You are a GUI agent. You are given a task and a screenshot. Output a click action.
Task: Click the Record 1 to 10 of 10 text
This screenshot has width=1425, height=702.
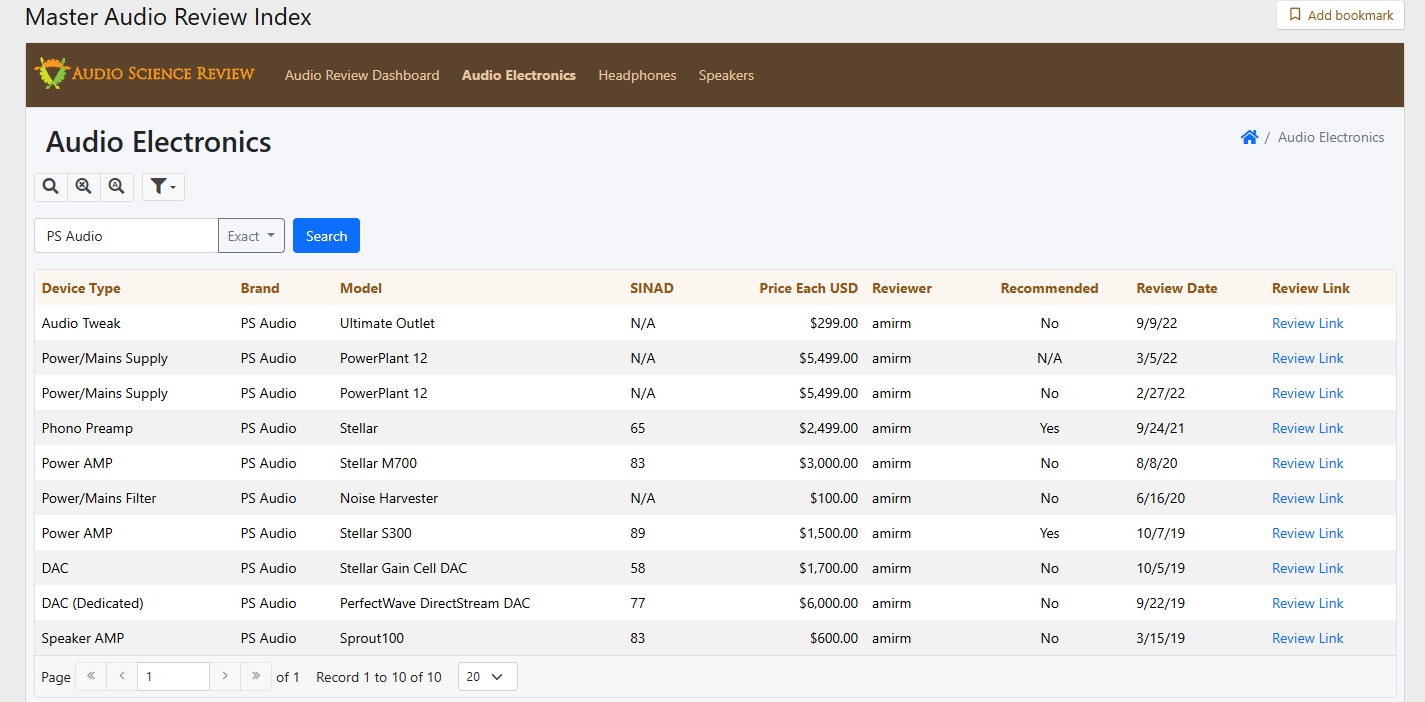379,677
